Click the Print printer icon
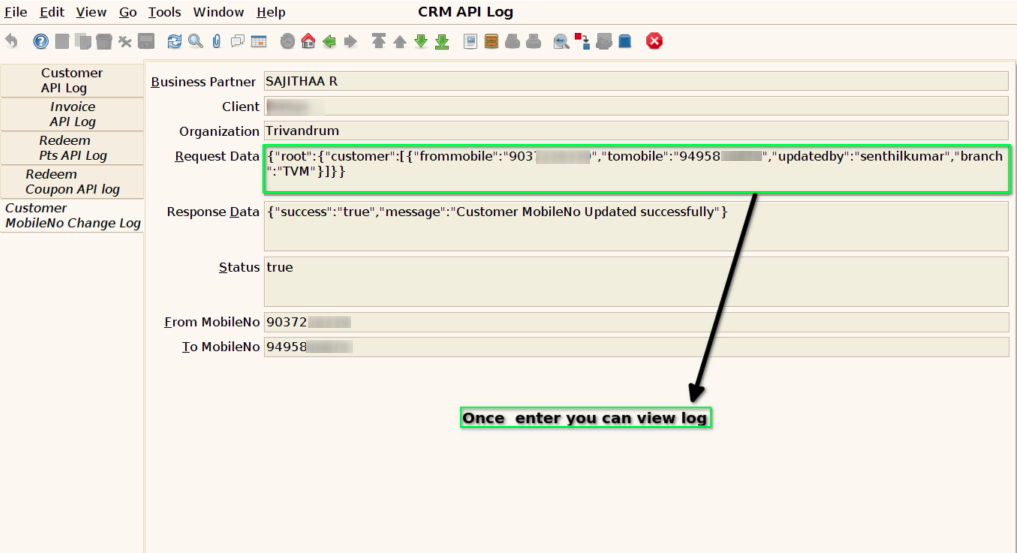The width and height of the screenshot is (1017, 553). tap(534, 41)
